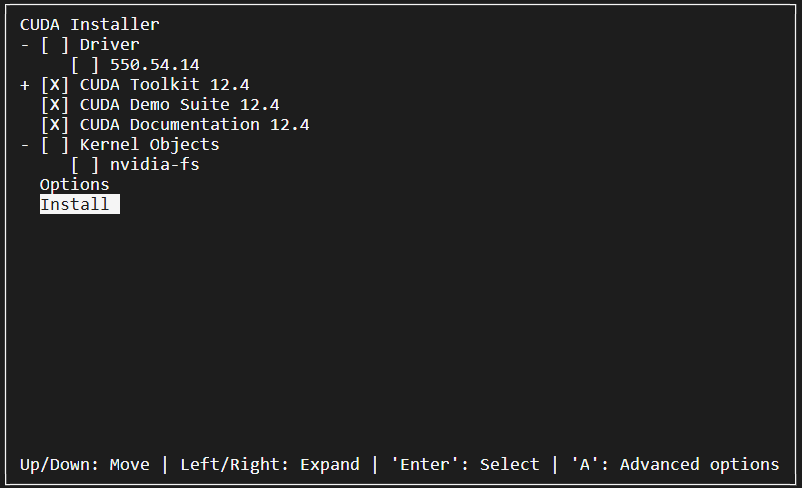Image resolution: width=802 pixels, height=488 pixels.
Task: Click the CUDA Installer title text
Action: [x=90, y=25]
